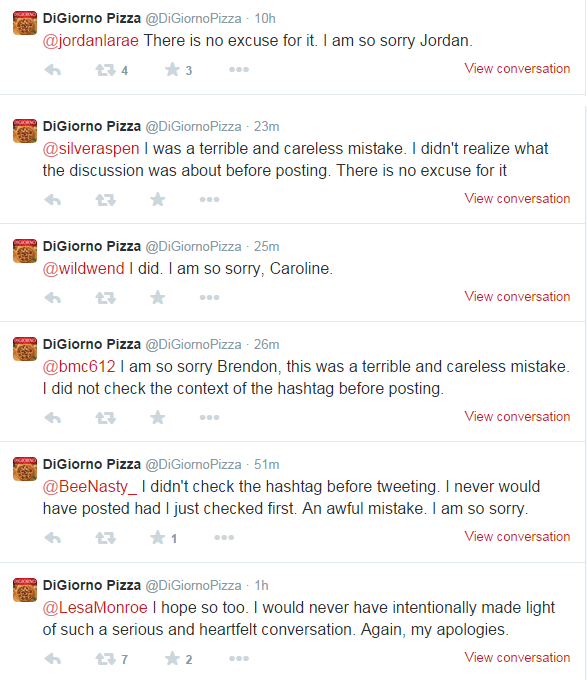The image size is (587, 680).
Task: Favorite the @jordanlarae tweet star
Action: tap(172, 69)
